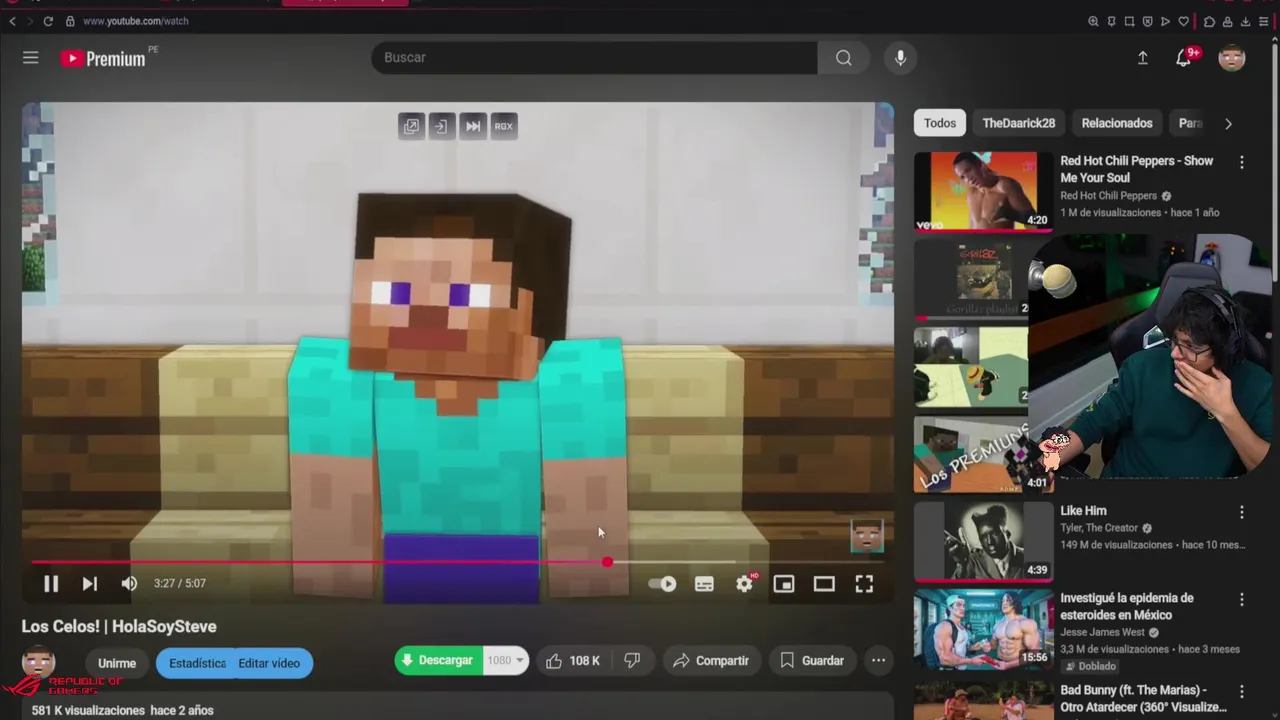Image resolution: width=1280 pixels, height=720 pixels.
Task: Click the Compartir share button
Action: 711,661
